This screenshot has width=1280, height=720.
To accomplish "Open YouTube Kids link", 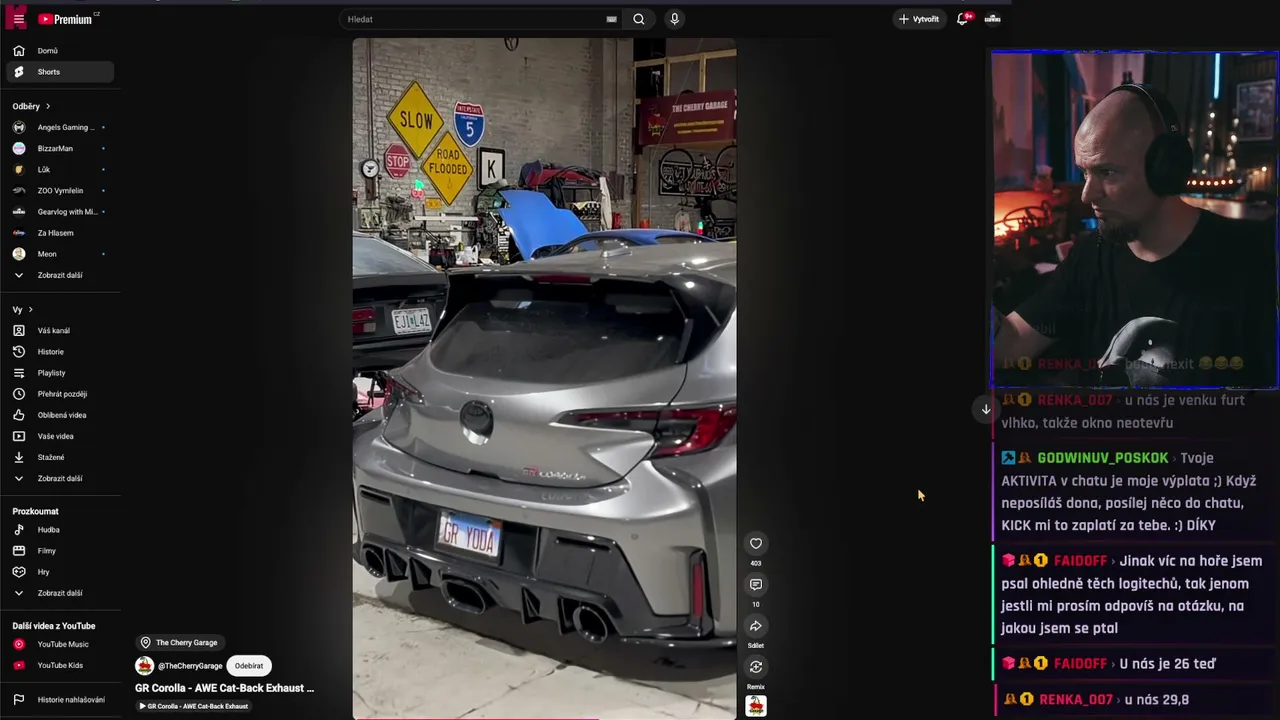I will pyautogui.click(x=60, y=665).
